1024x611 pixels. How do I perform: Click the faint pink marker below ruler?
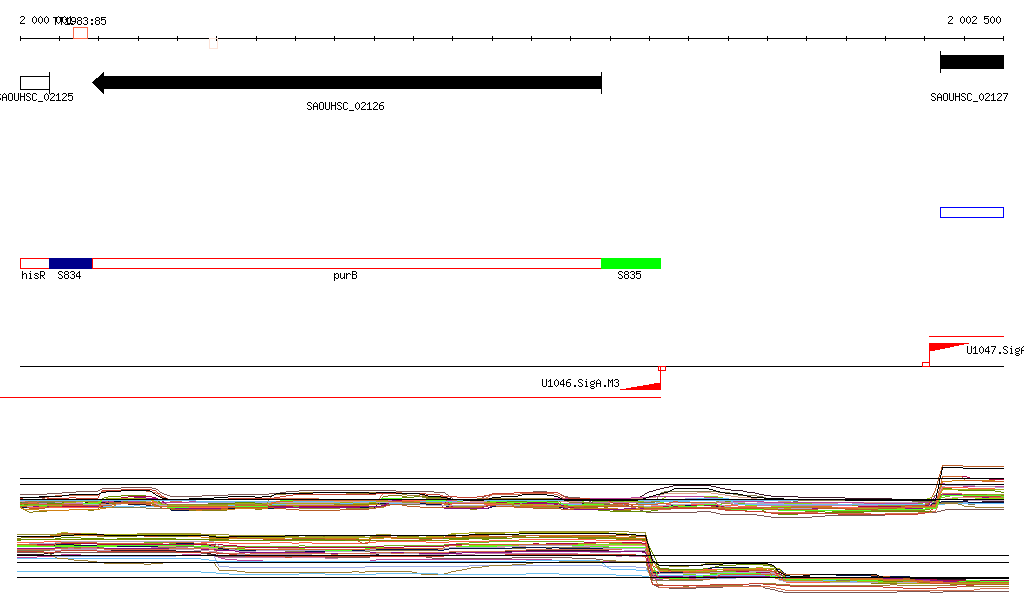coord(213,42)
